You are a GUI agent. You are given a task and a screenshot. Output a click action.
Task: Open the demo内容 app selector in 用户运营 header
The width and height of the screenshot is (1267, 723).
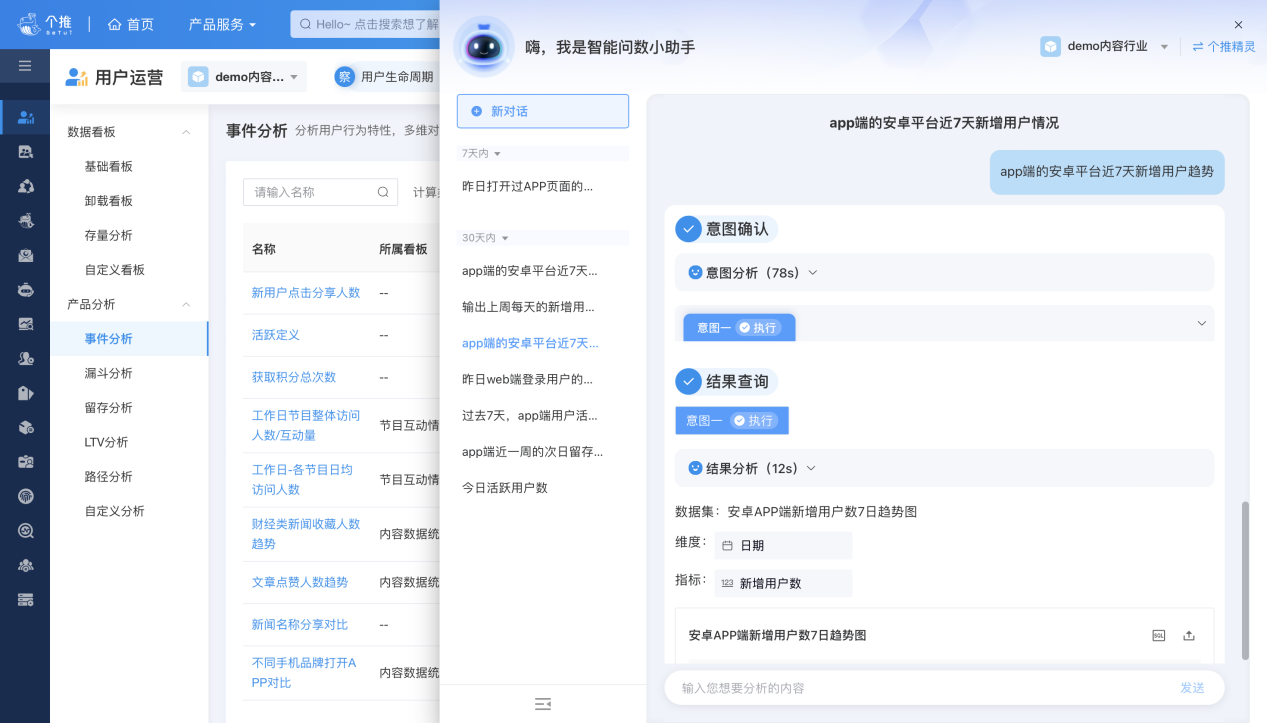[x=244, y=77]
